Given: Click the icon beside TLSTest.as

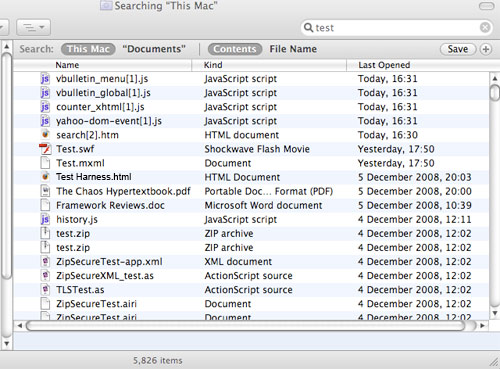Looking at the screenshot, I should click(x=45, y=289).
